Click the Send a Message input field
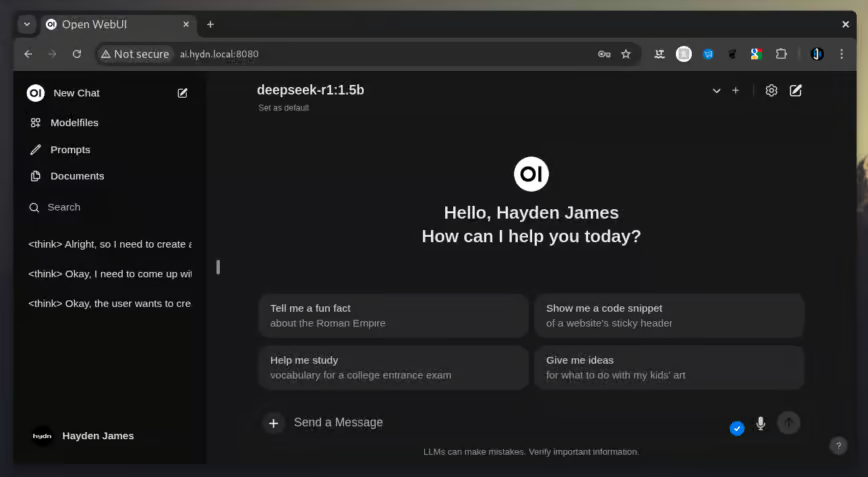This screenshot has width=868, height=477. (x=500, y=423)
